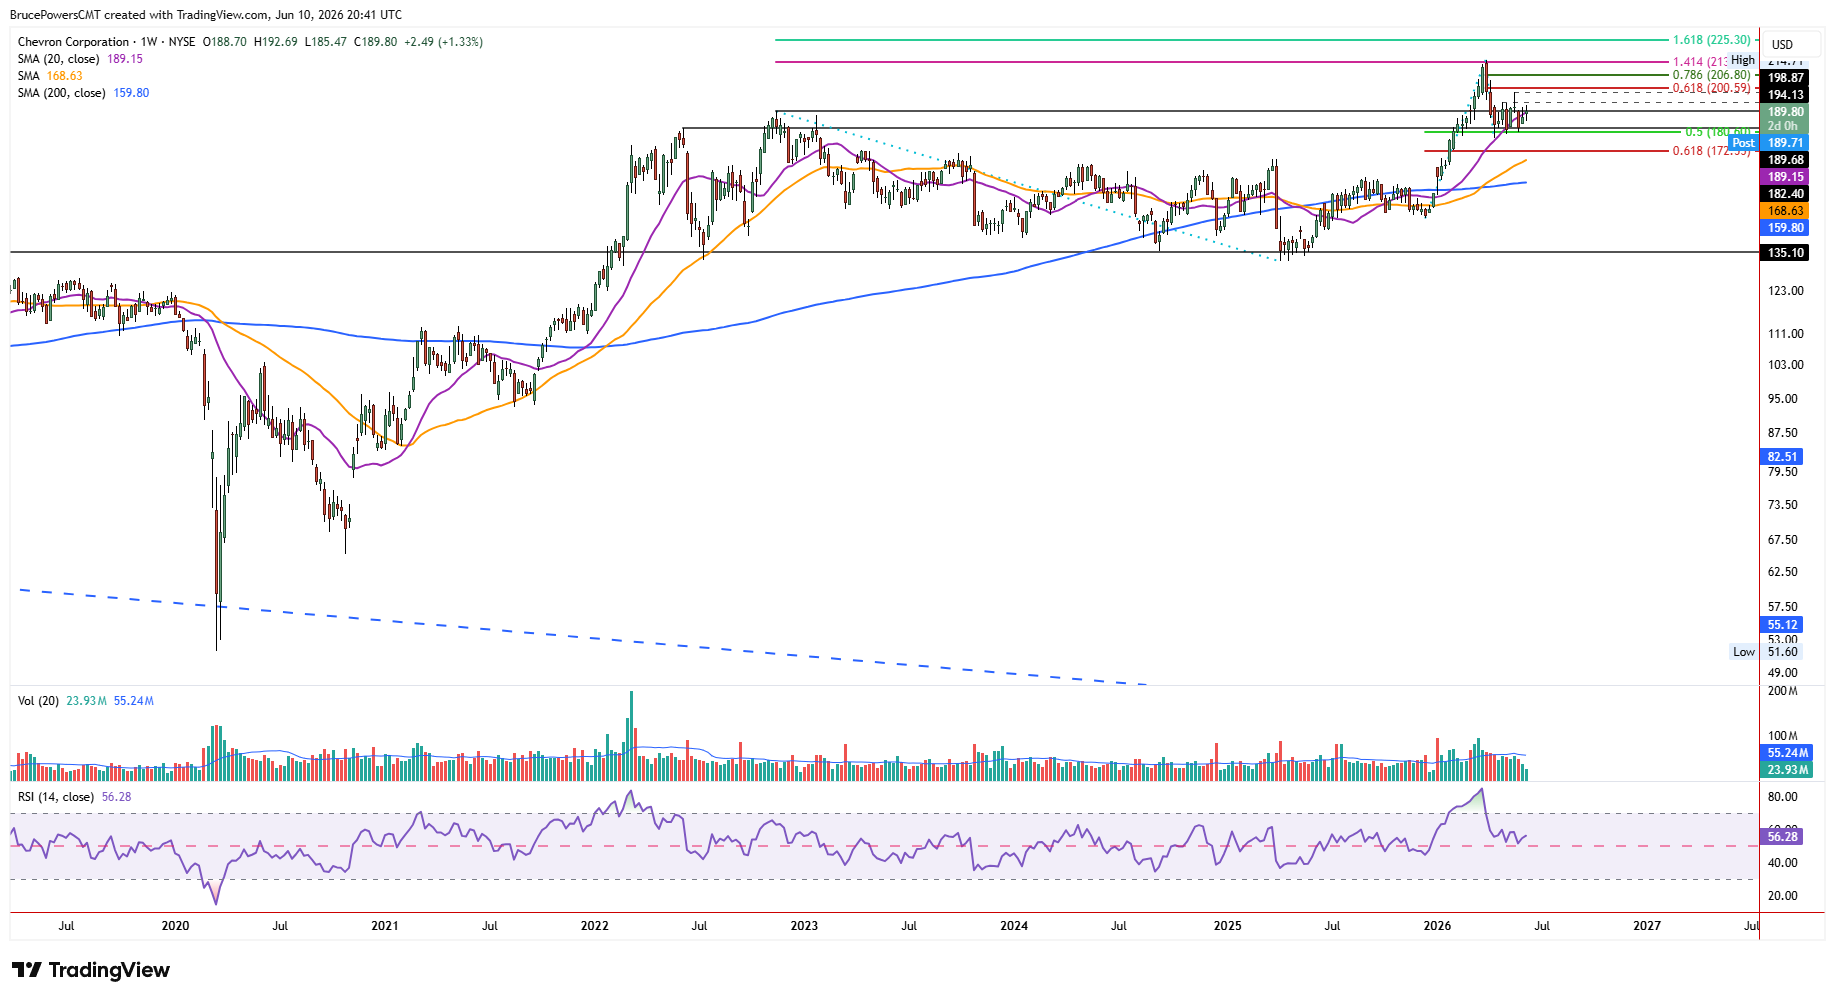Click the green 23.93M volume scale tag
This screenshot has height=1000, width=1835.
click(1787, 770)
